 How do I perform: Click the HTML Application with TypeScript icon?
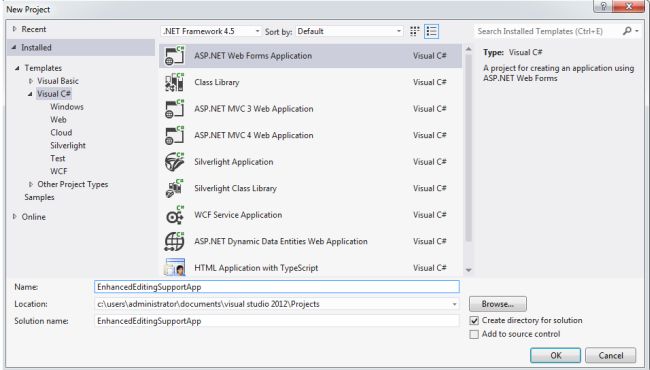[174, 267]
